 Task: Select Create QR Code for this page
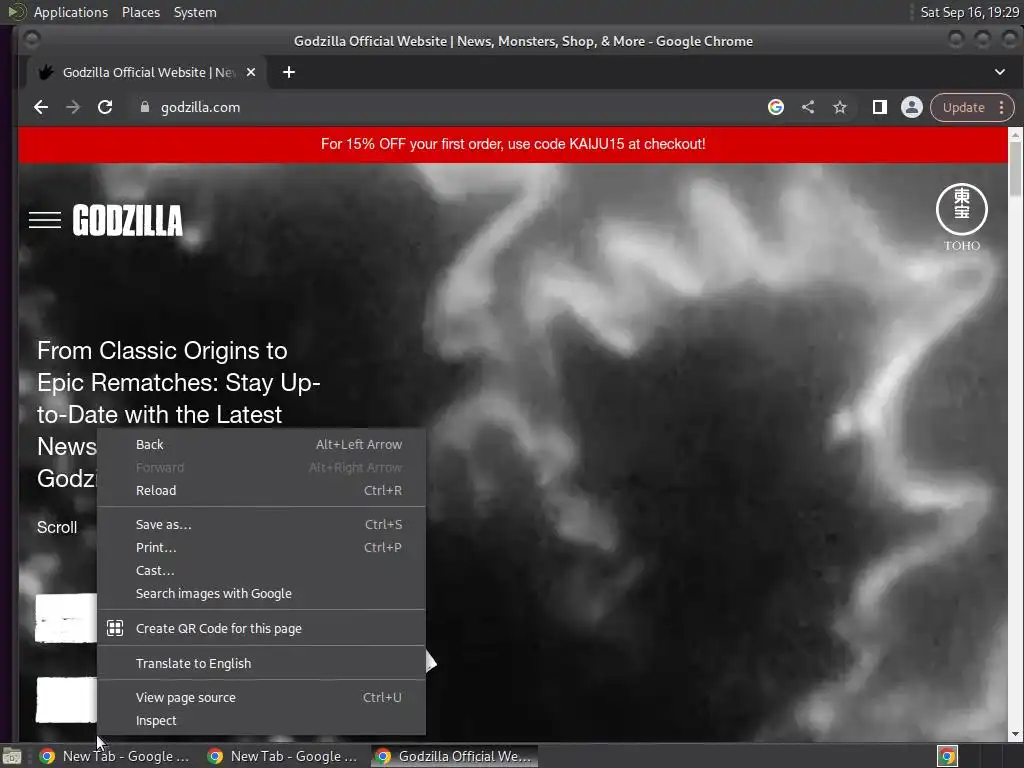[x=261, y=628]
